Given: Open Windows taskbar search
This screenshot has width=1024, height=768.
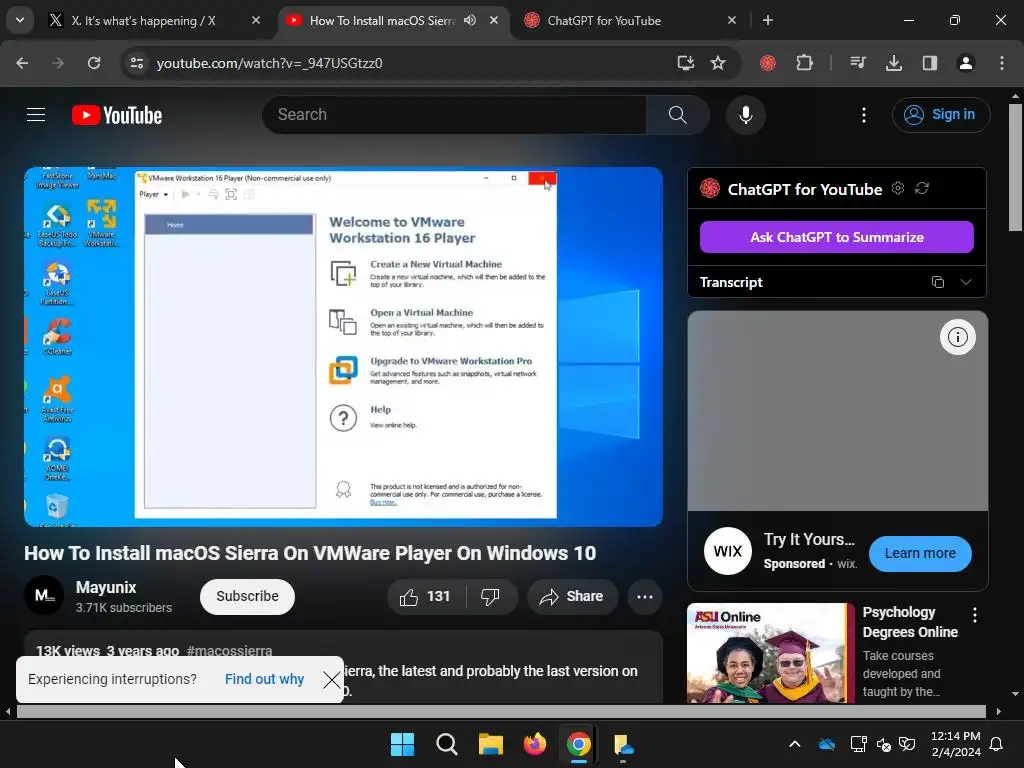Looking at the screenshot, I should click(447, 744).
